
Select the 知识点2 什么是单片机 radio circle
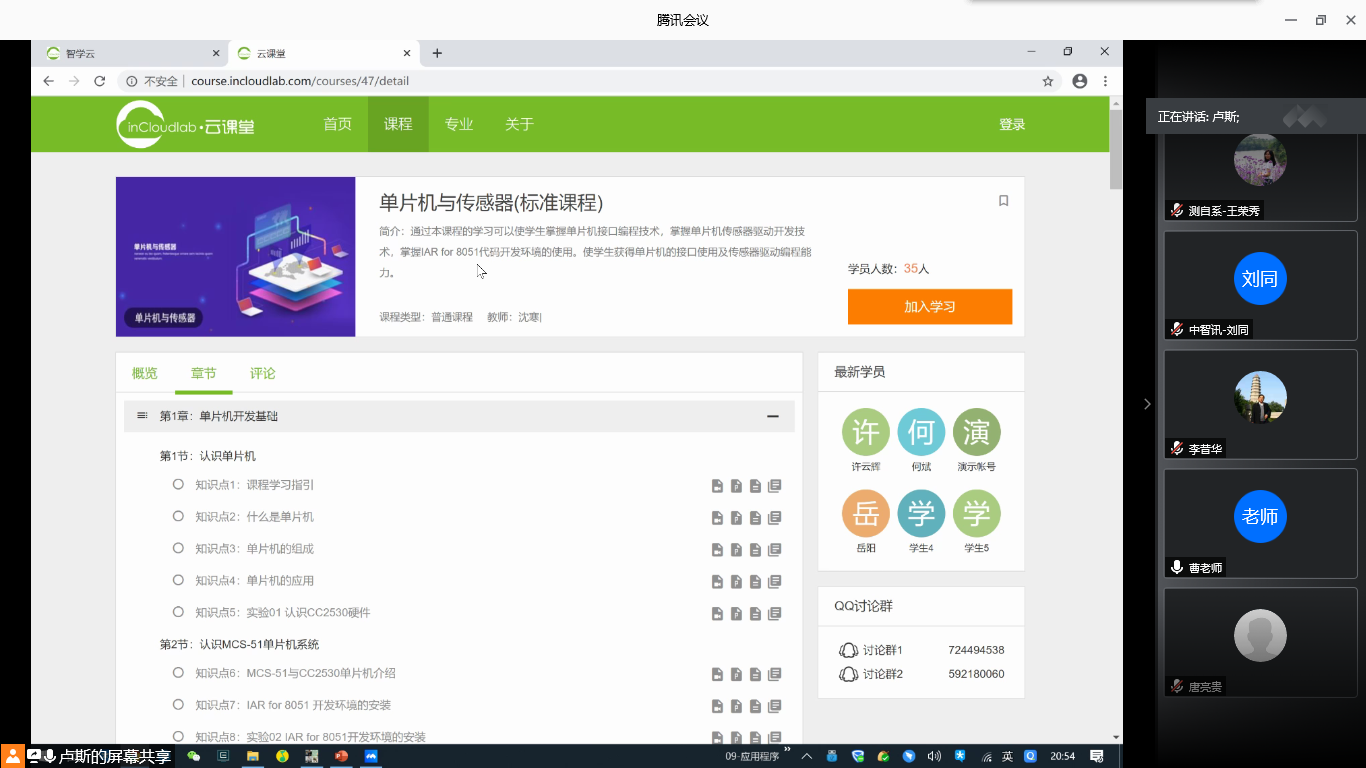tap(178, 517)
